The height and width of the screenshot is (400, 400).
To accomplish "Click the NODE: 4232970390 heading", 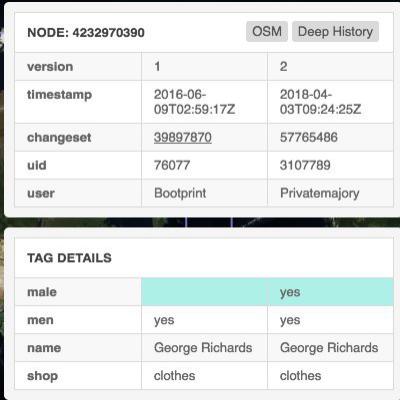I will coord(86,33).
